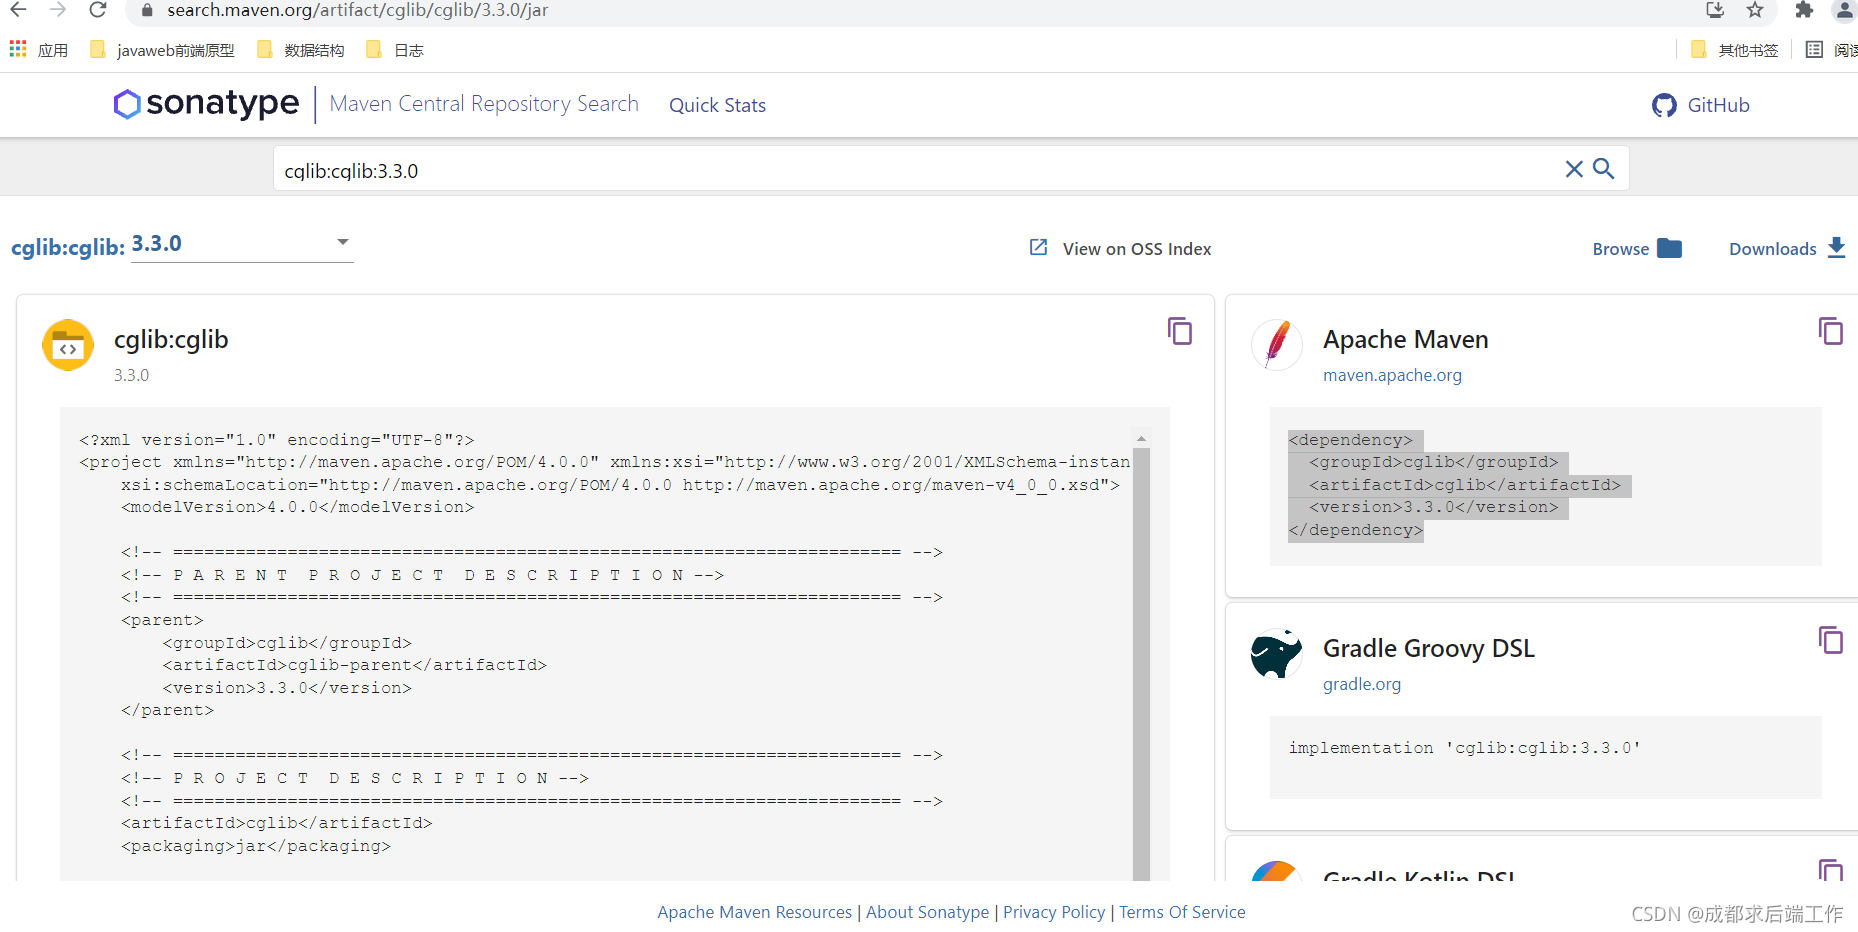1858x932 pixels.
Task: Toggle the browser bookmark star
Action: (x=1755, y=10)
